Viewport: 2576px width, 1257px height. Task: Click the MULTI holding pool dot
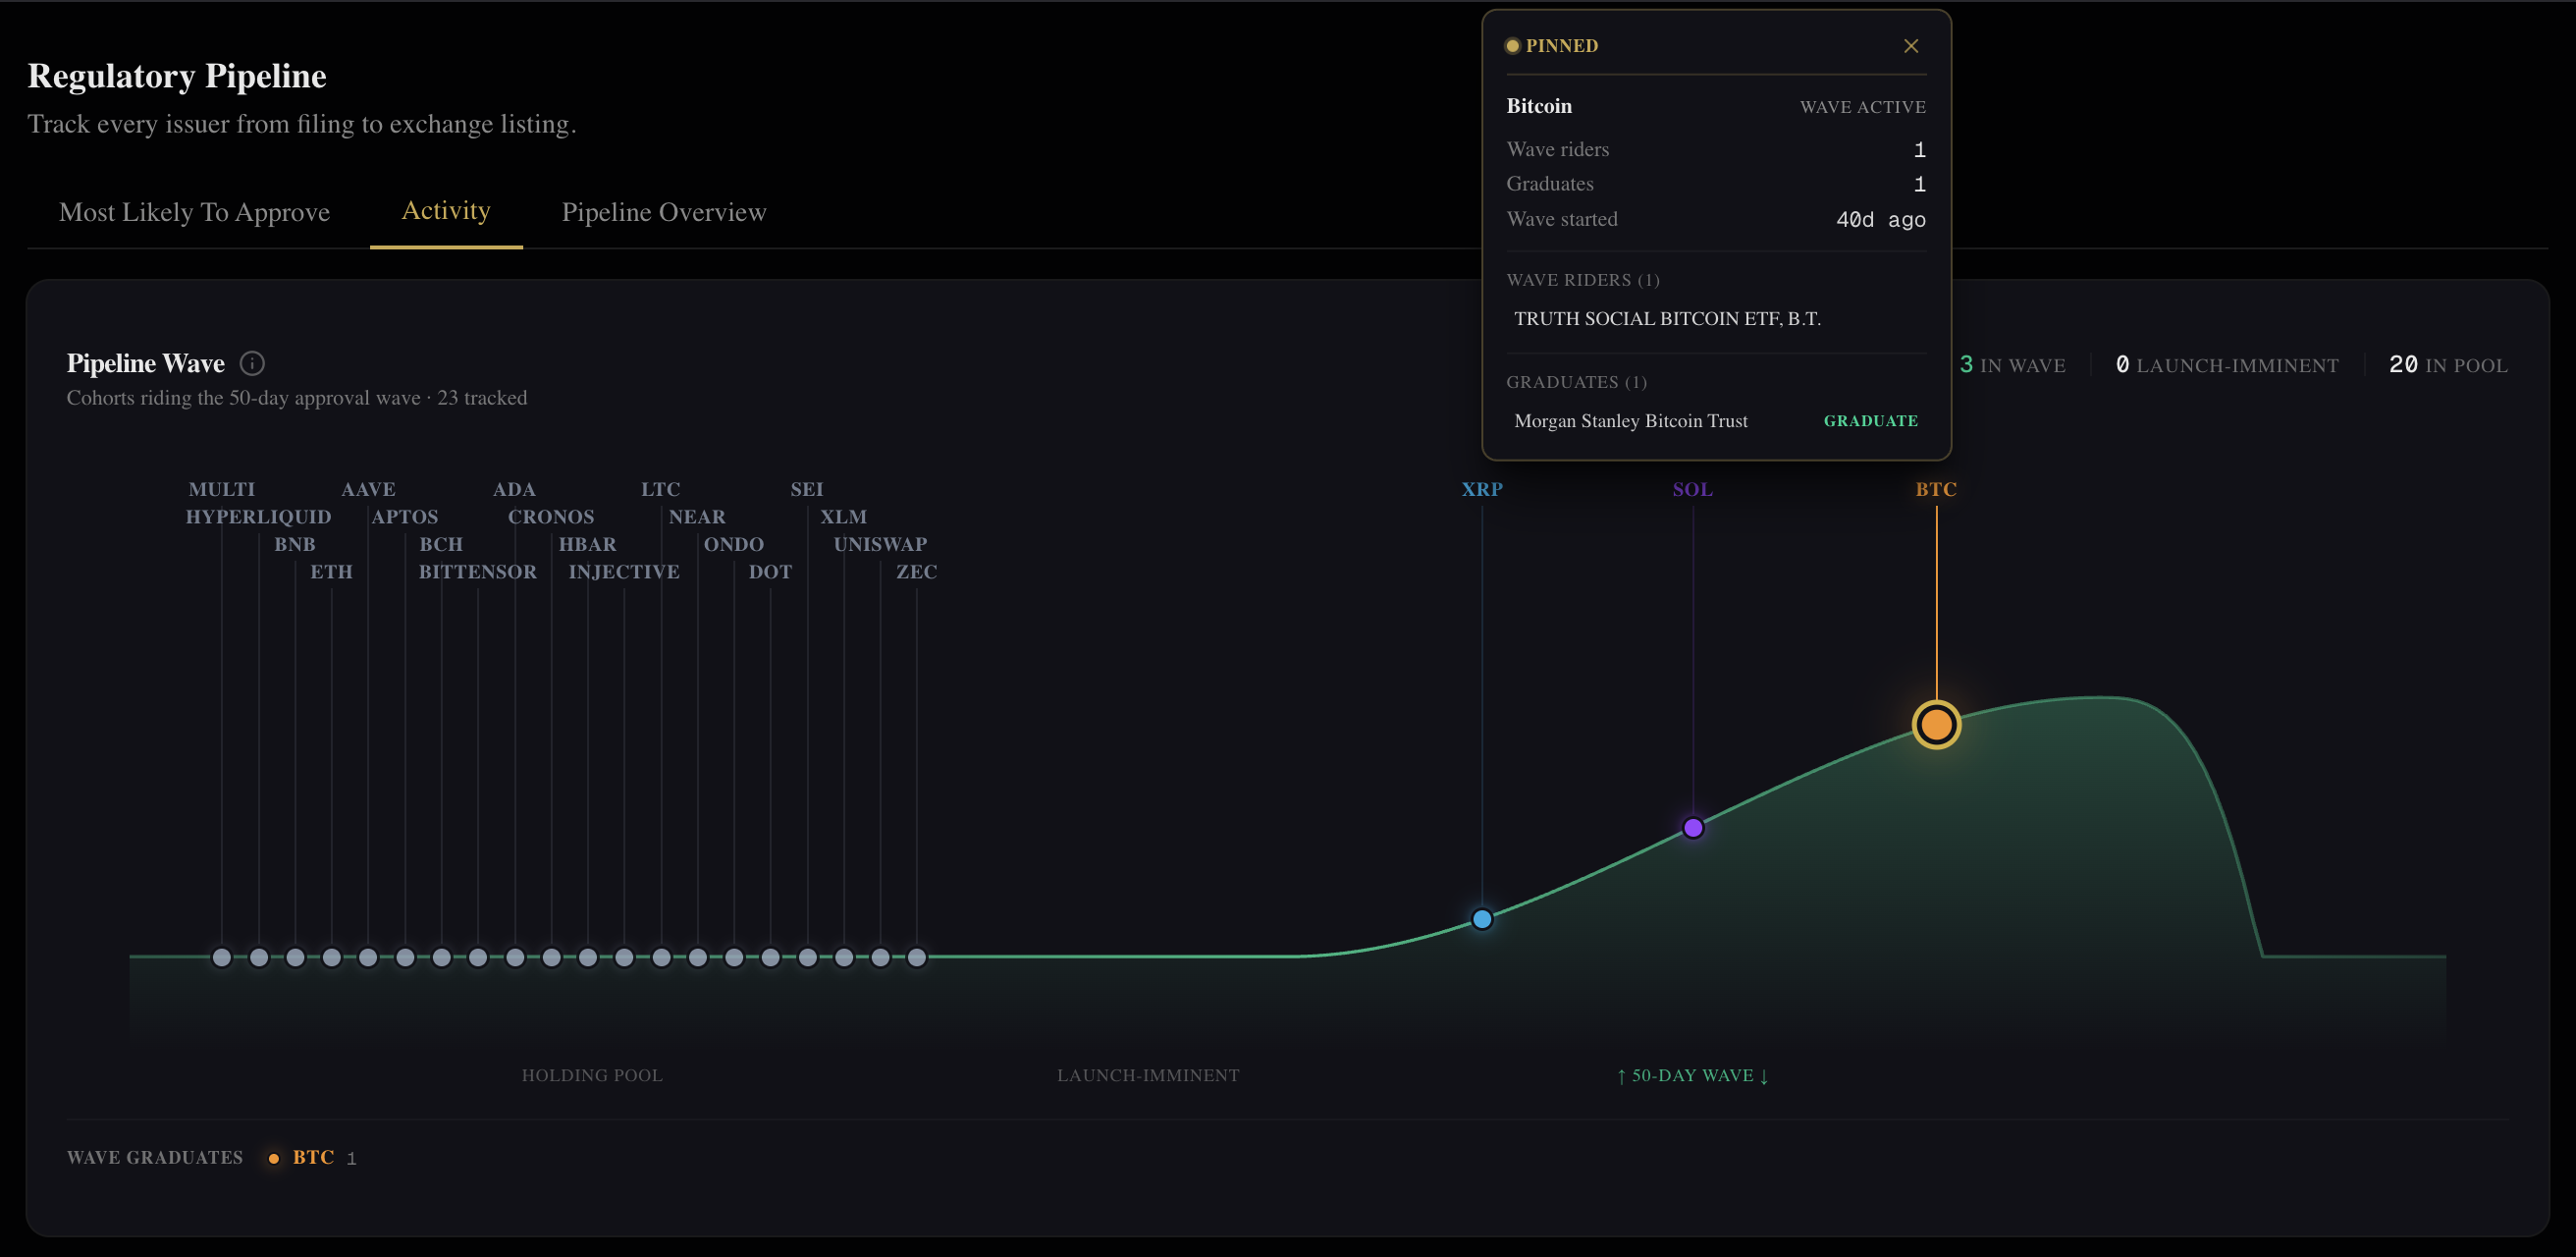[222, 958]
